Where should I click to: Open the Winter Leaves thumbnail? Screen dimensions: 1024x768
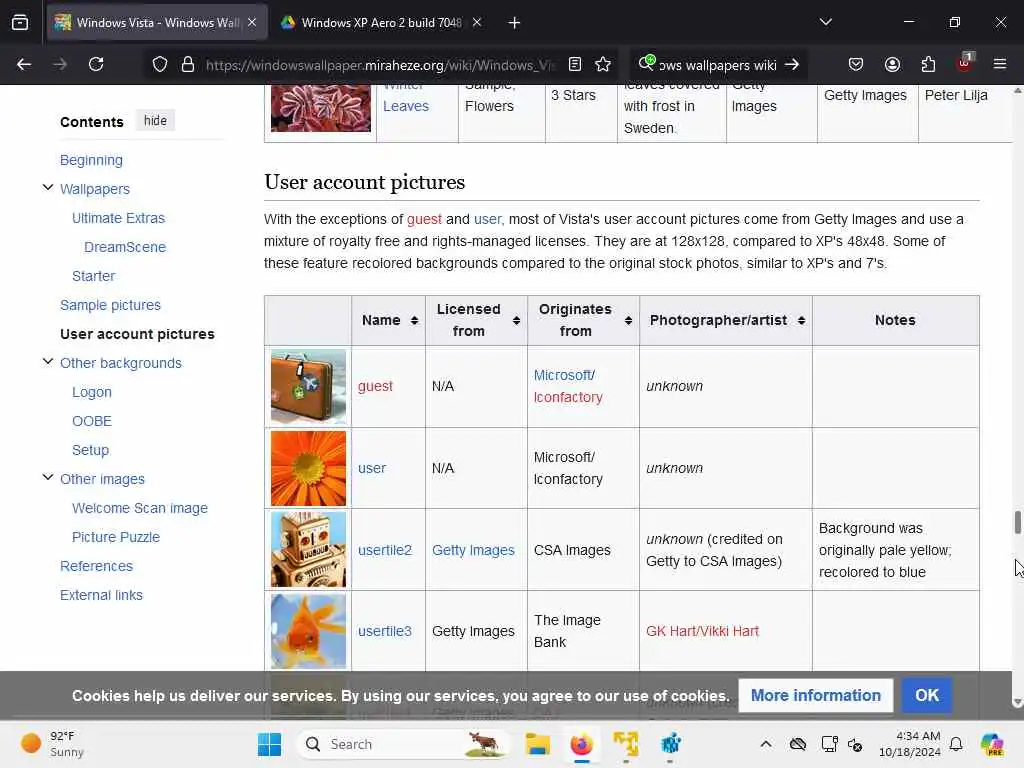[x=321, y=108]
